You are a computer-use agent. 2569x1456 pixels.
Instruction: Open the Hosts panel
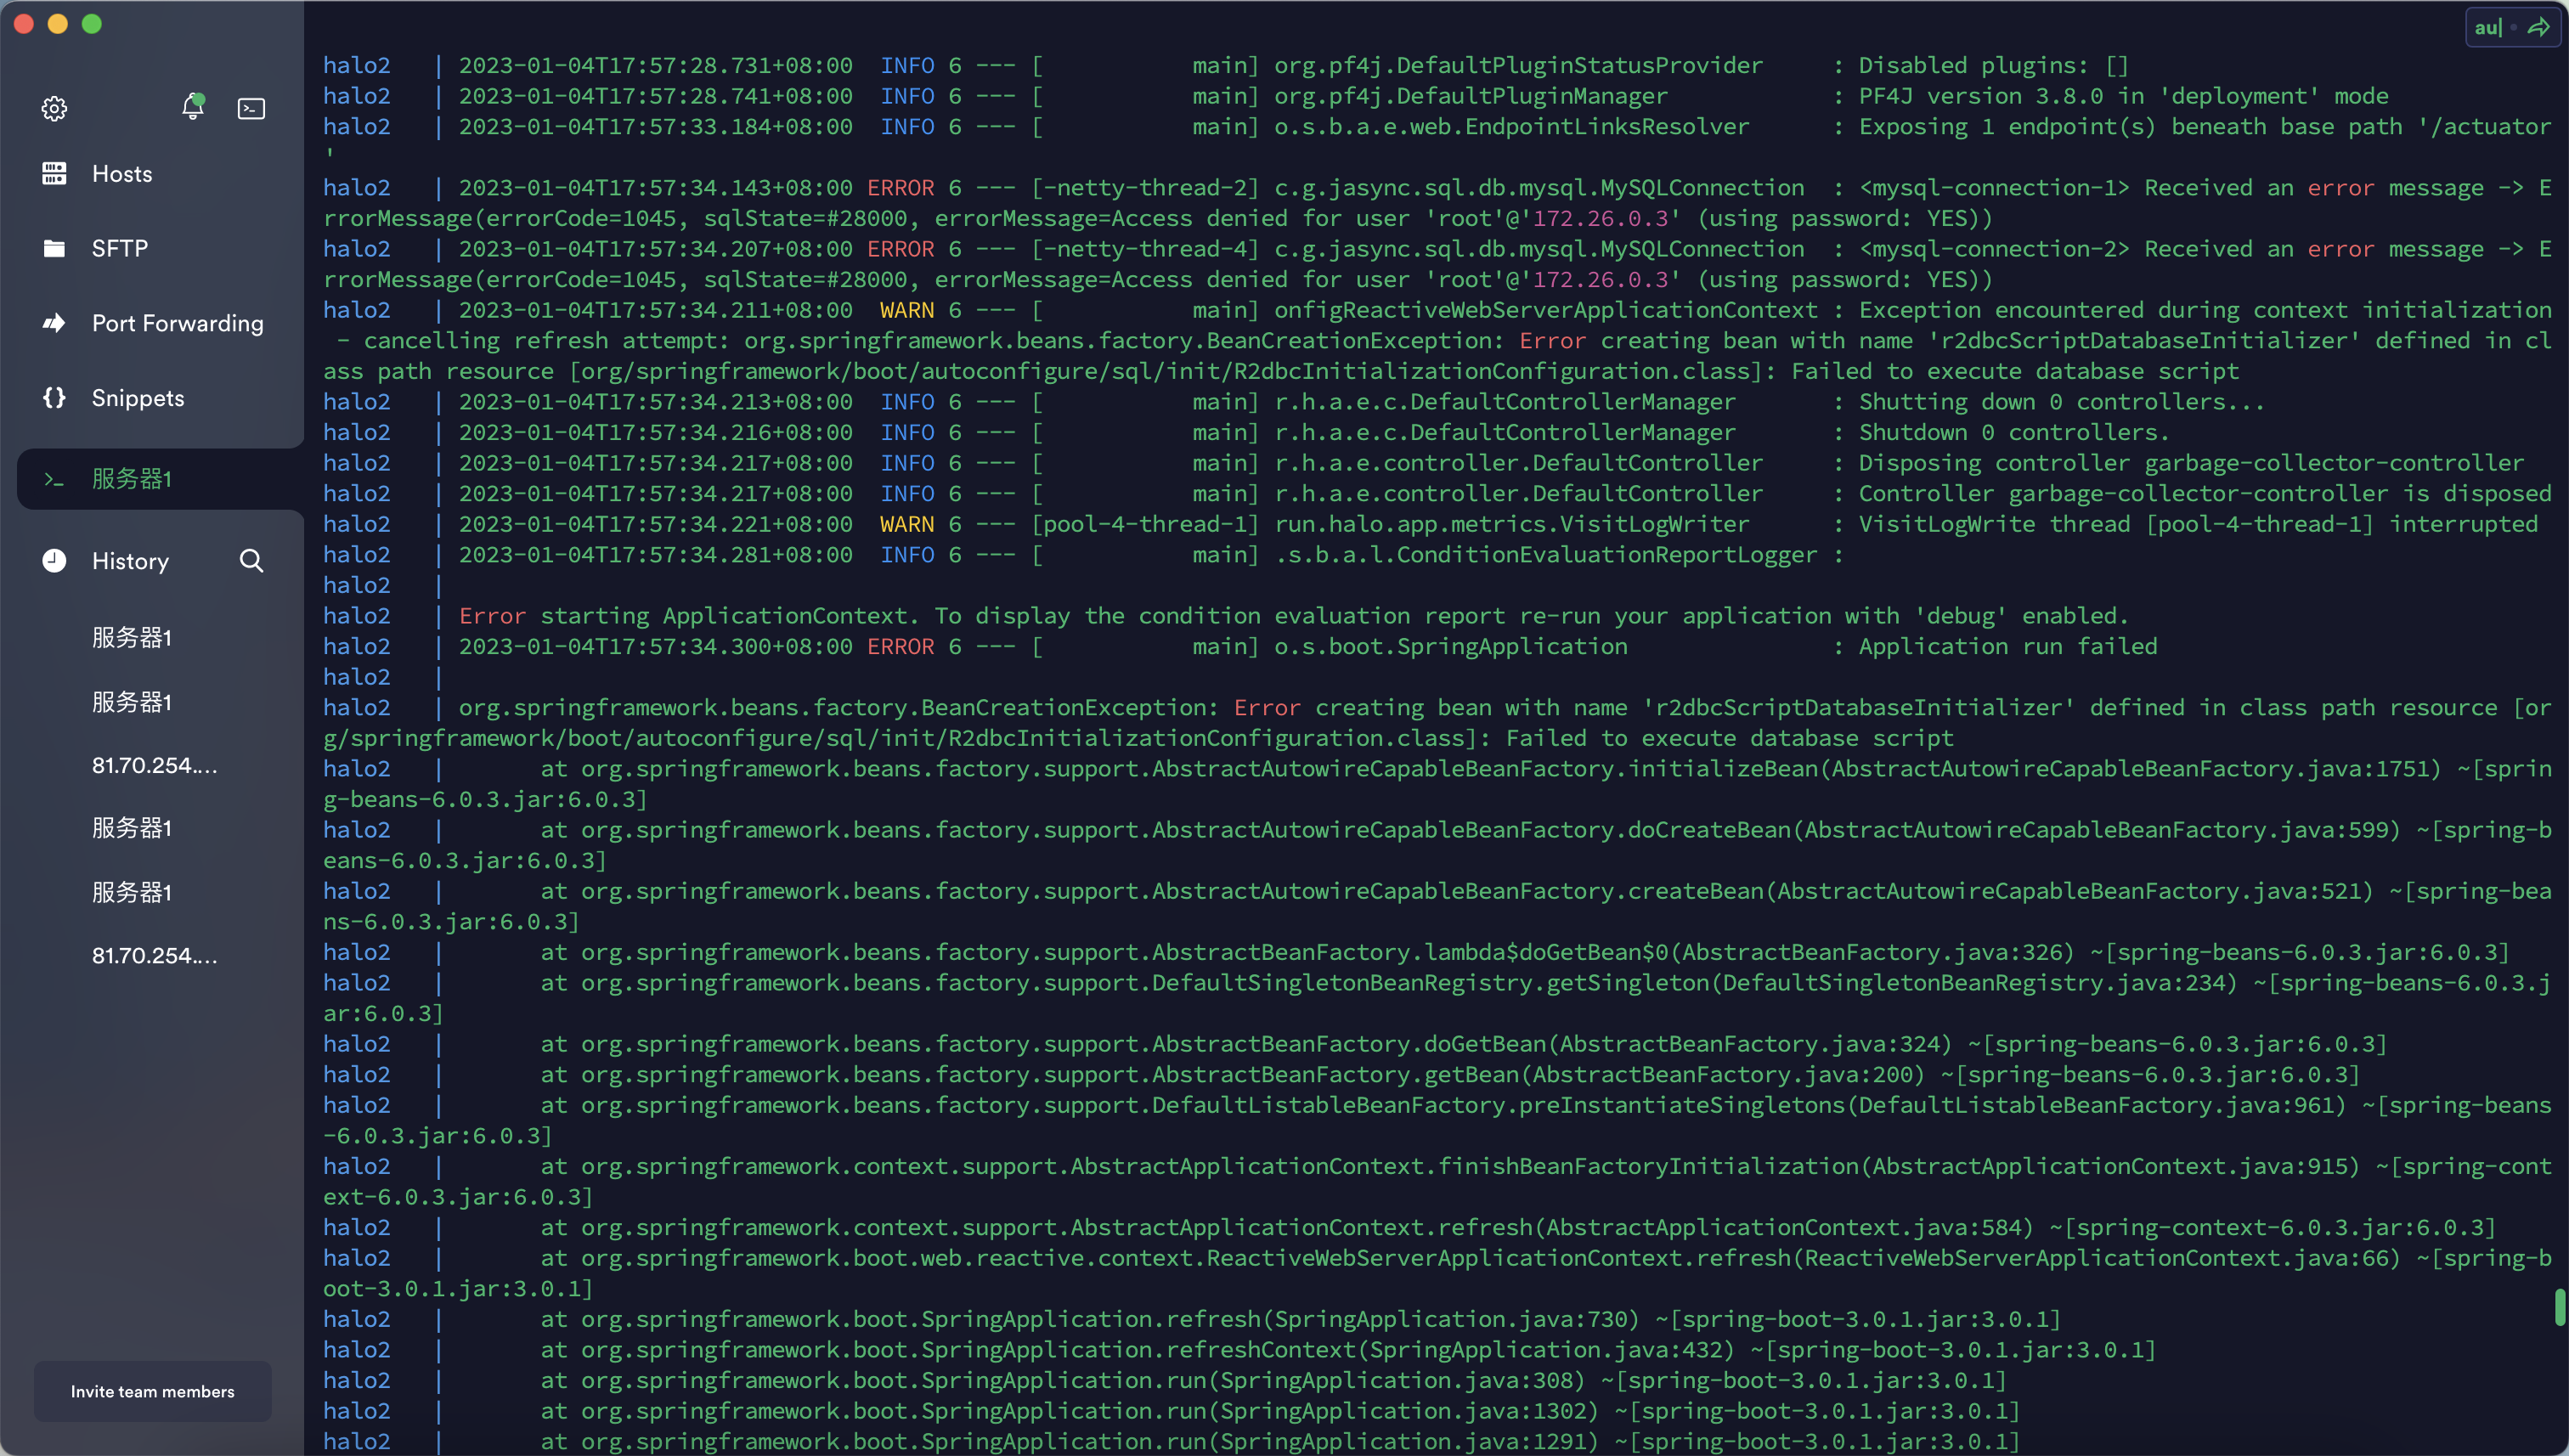point(122,173)
